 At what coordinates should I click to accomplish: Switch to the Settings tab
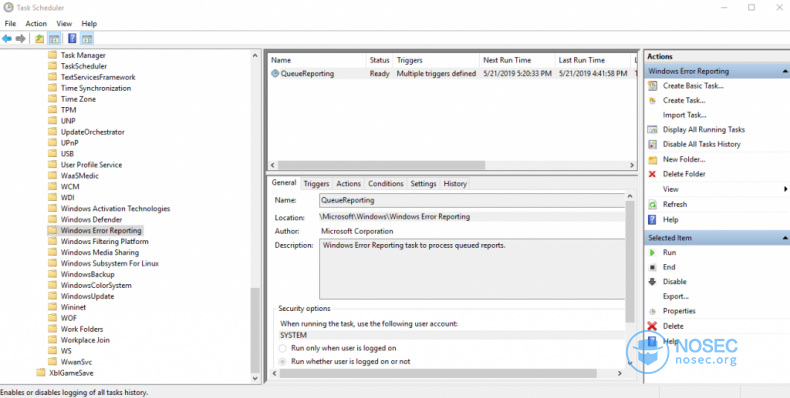[423, 184]
